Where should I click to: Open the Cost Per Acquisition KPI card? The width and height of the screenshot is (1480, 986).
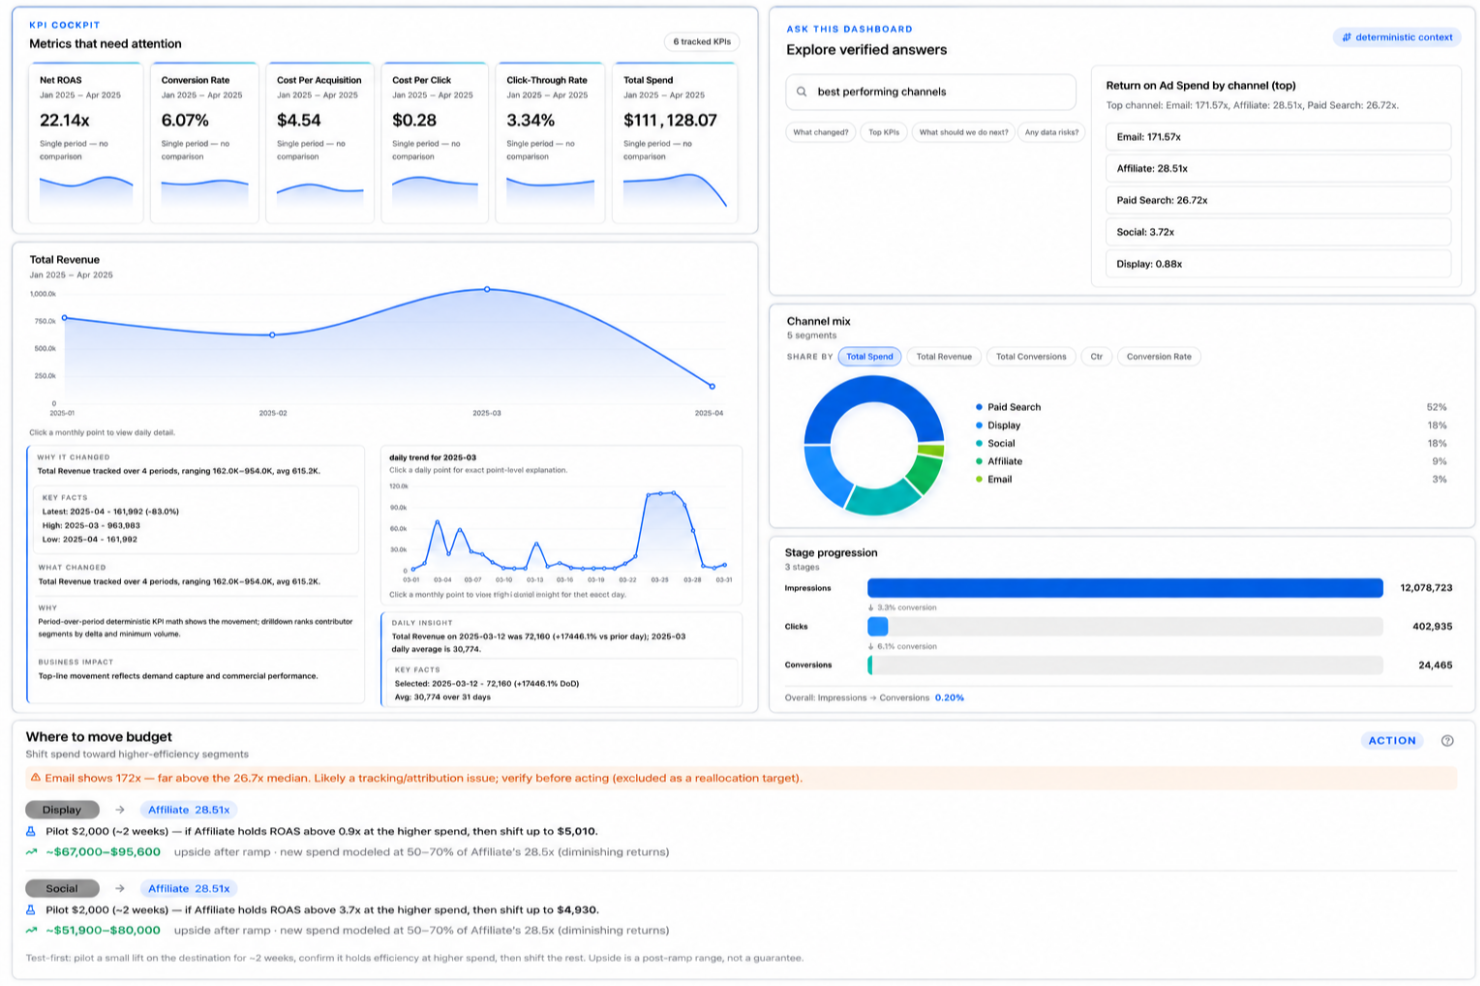(320, 142)
